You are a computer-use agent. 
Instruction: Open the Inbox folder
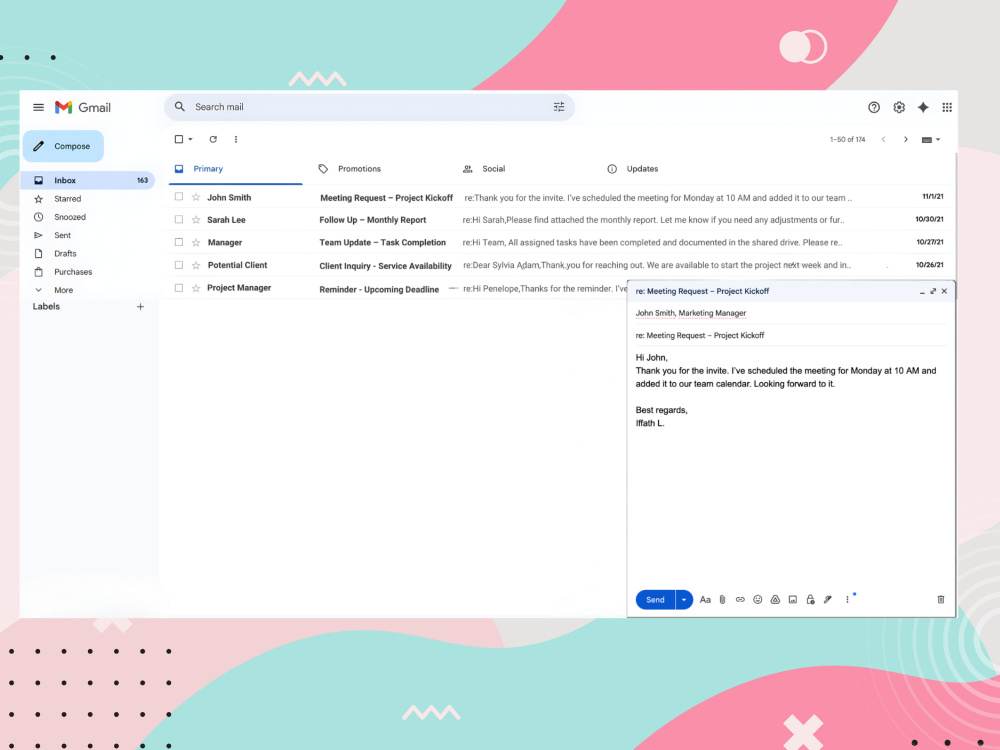pos(88,180)
